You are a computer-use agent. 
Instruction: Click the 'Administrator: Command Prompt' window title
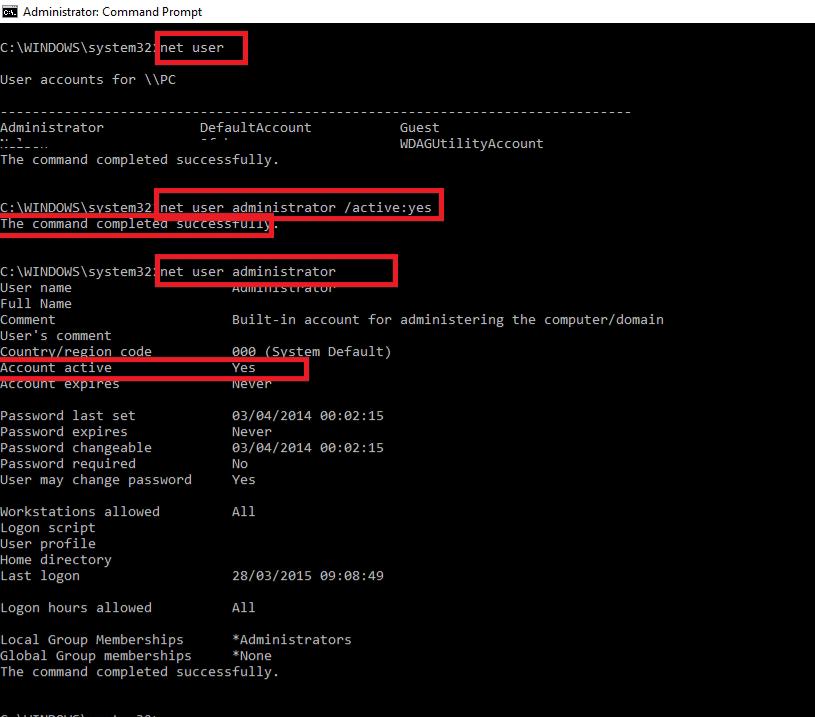(112, 11)
